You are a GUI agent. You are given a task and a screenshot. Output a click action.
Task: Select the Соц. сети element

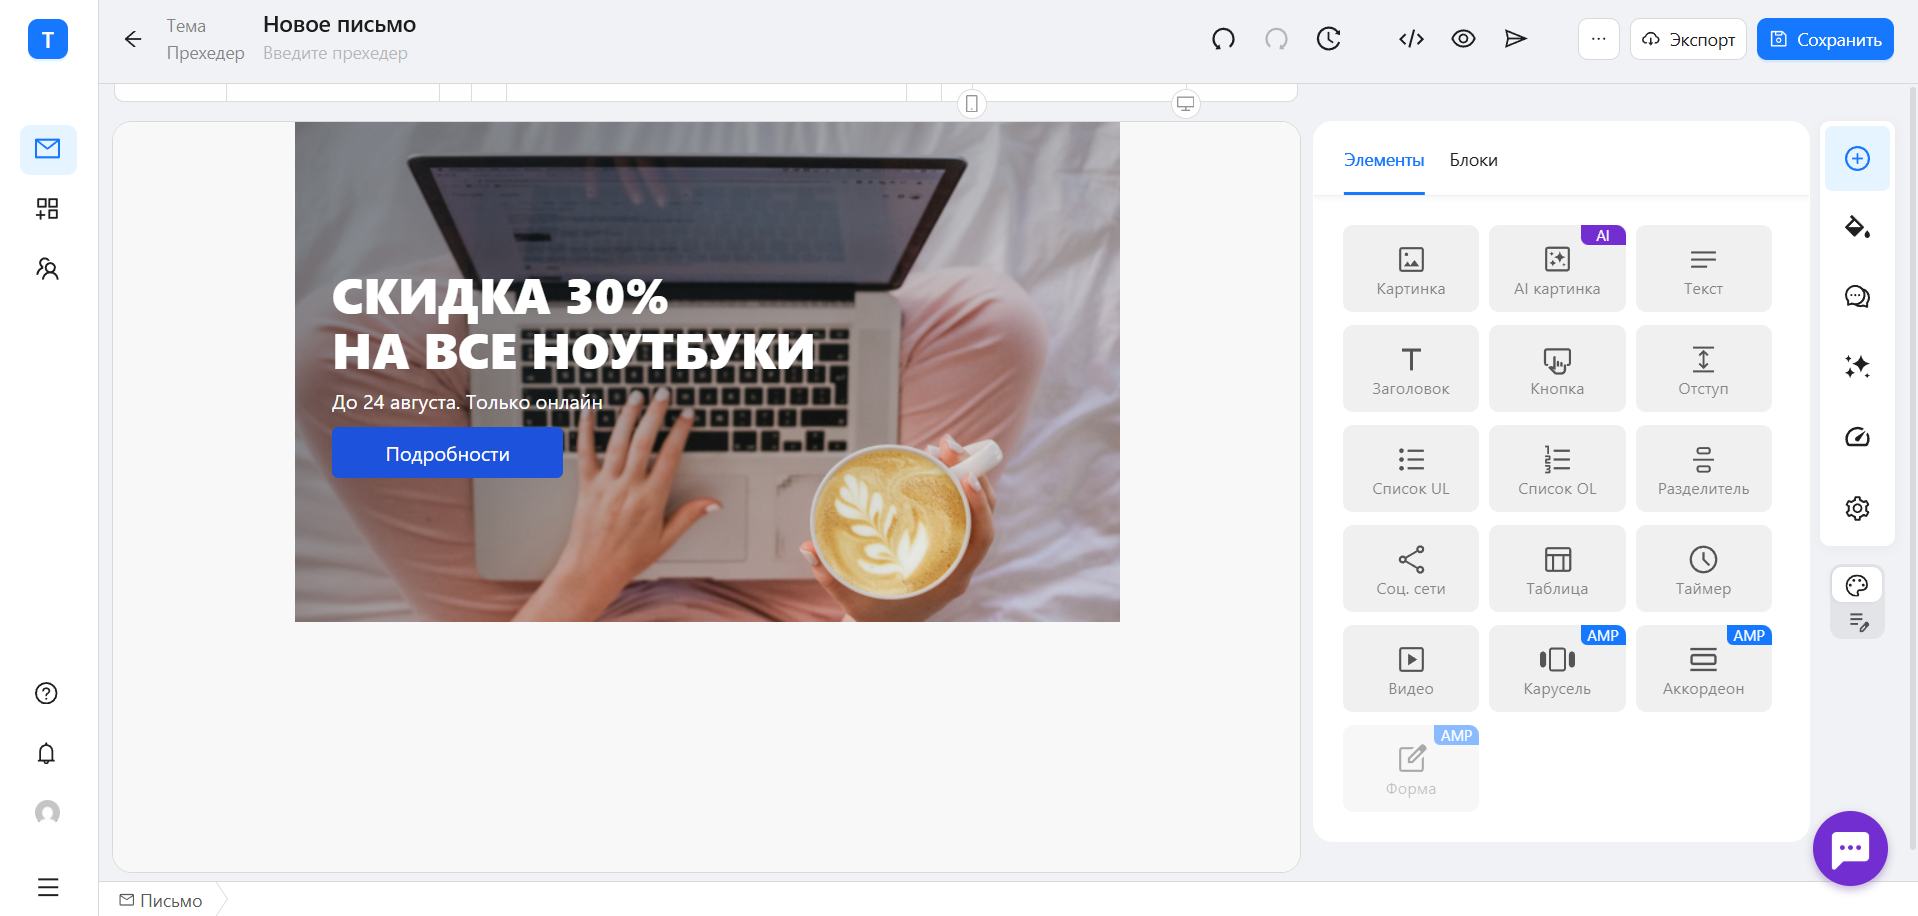coord(1410,568)
